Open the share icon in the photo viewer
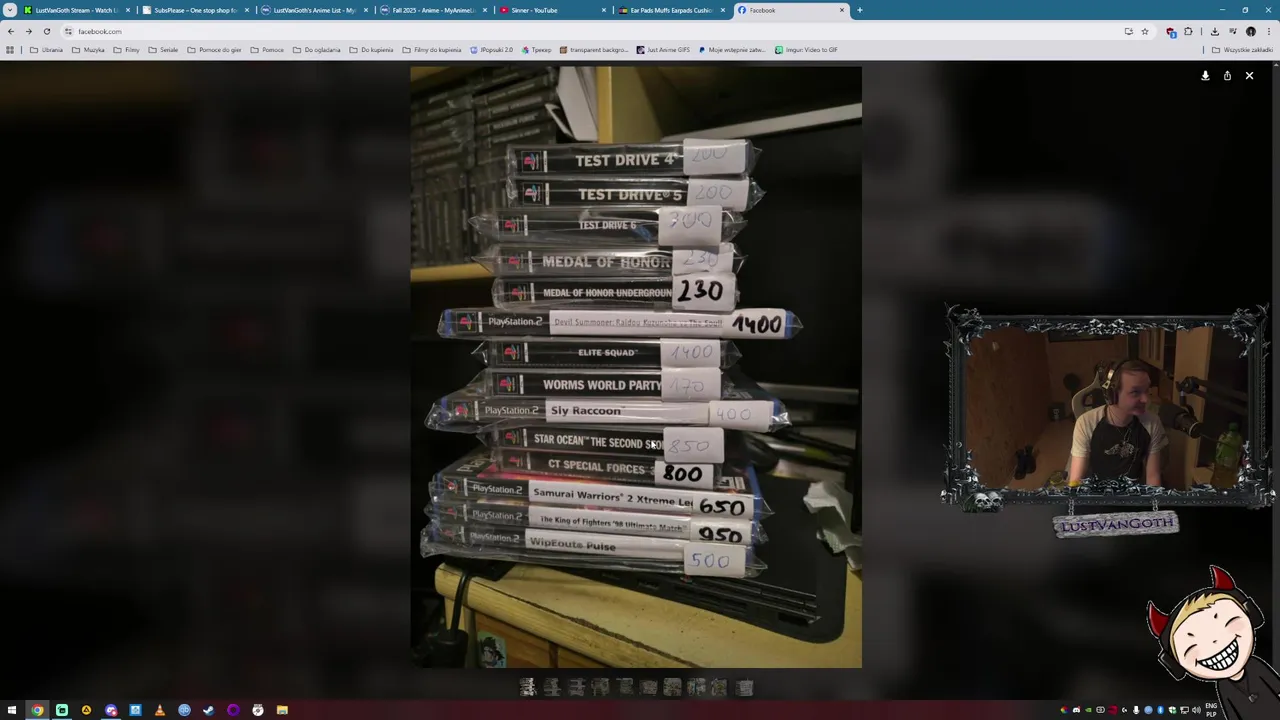 click(1227, 75)
